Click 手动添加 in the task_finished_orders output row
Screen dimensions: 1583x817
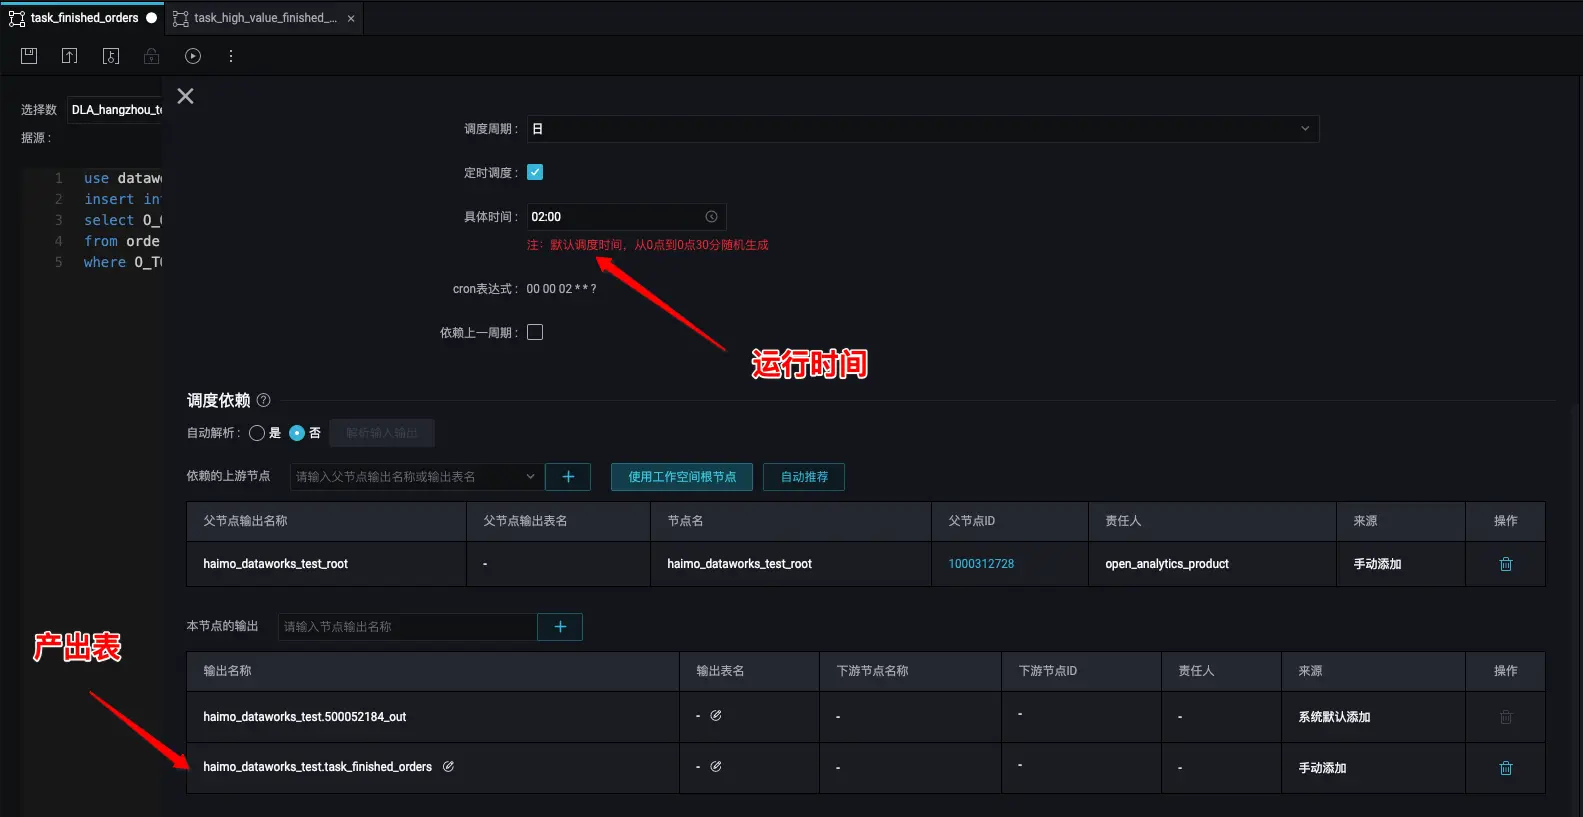[1322, 768]
